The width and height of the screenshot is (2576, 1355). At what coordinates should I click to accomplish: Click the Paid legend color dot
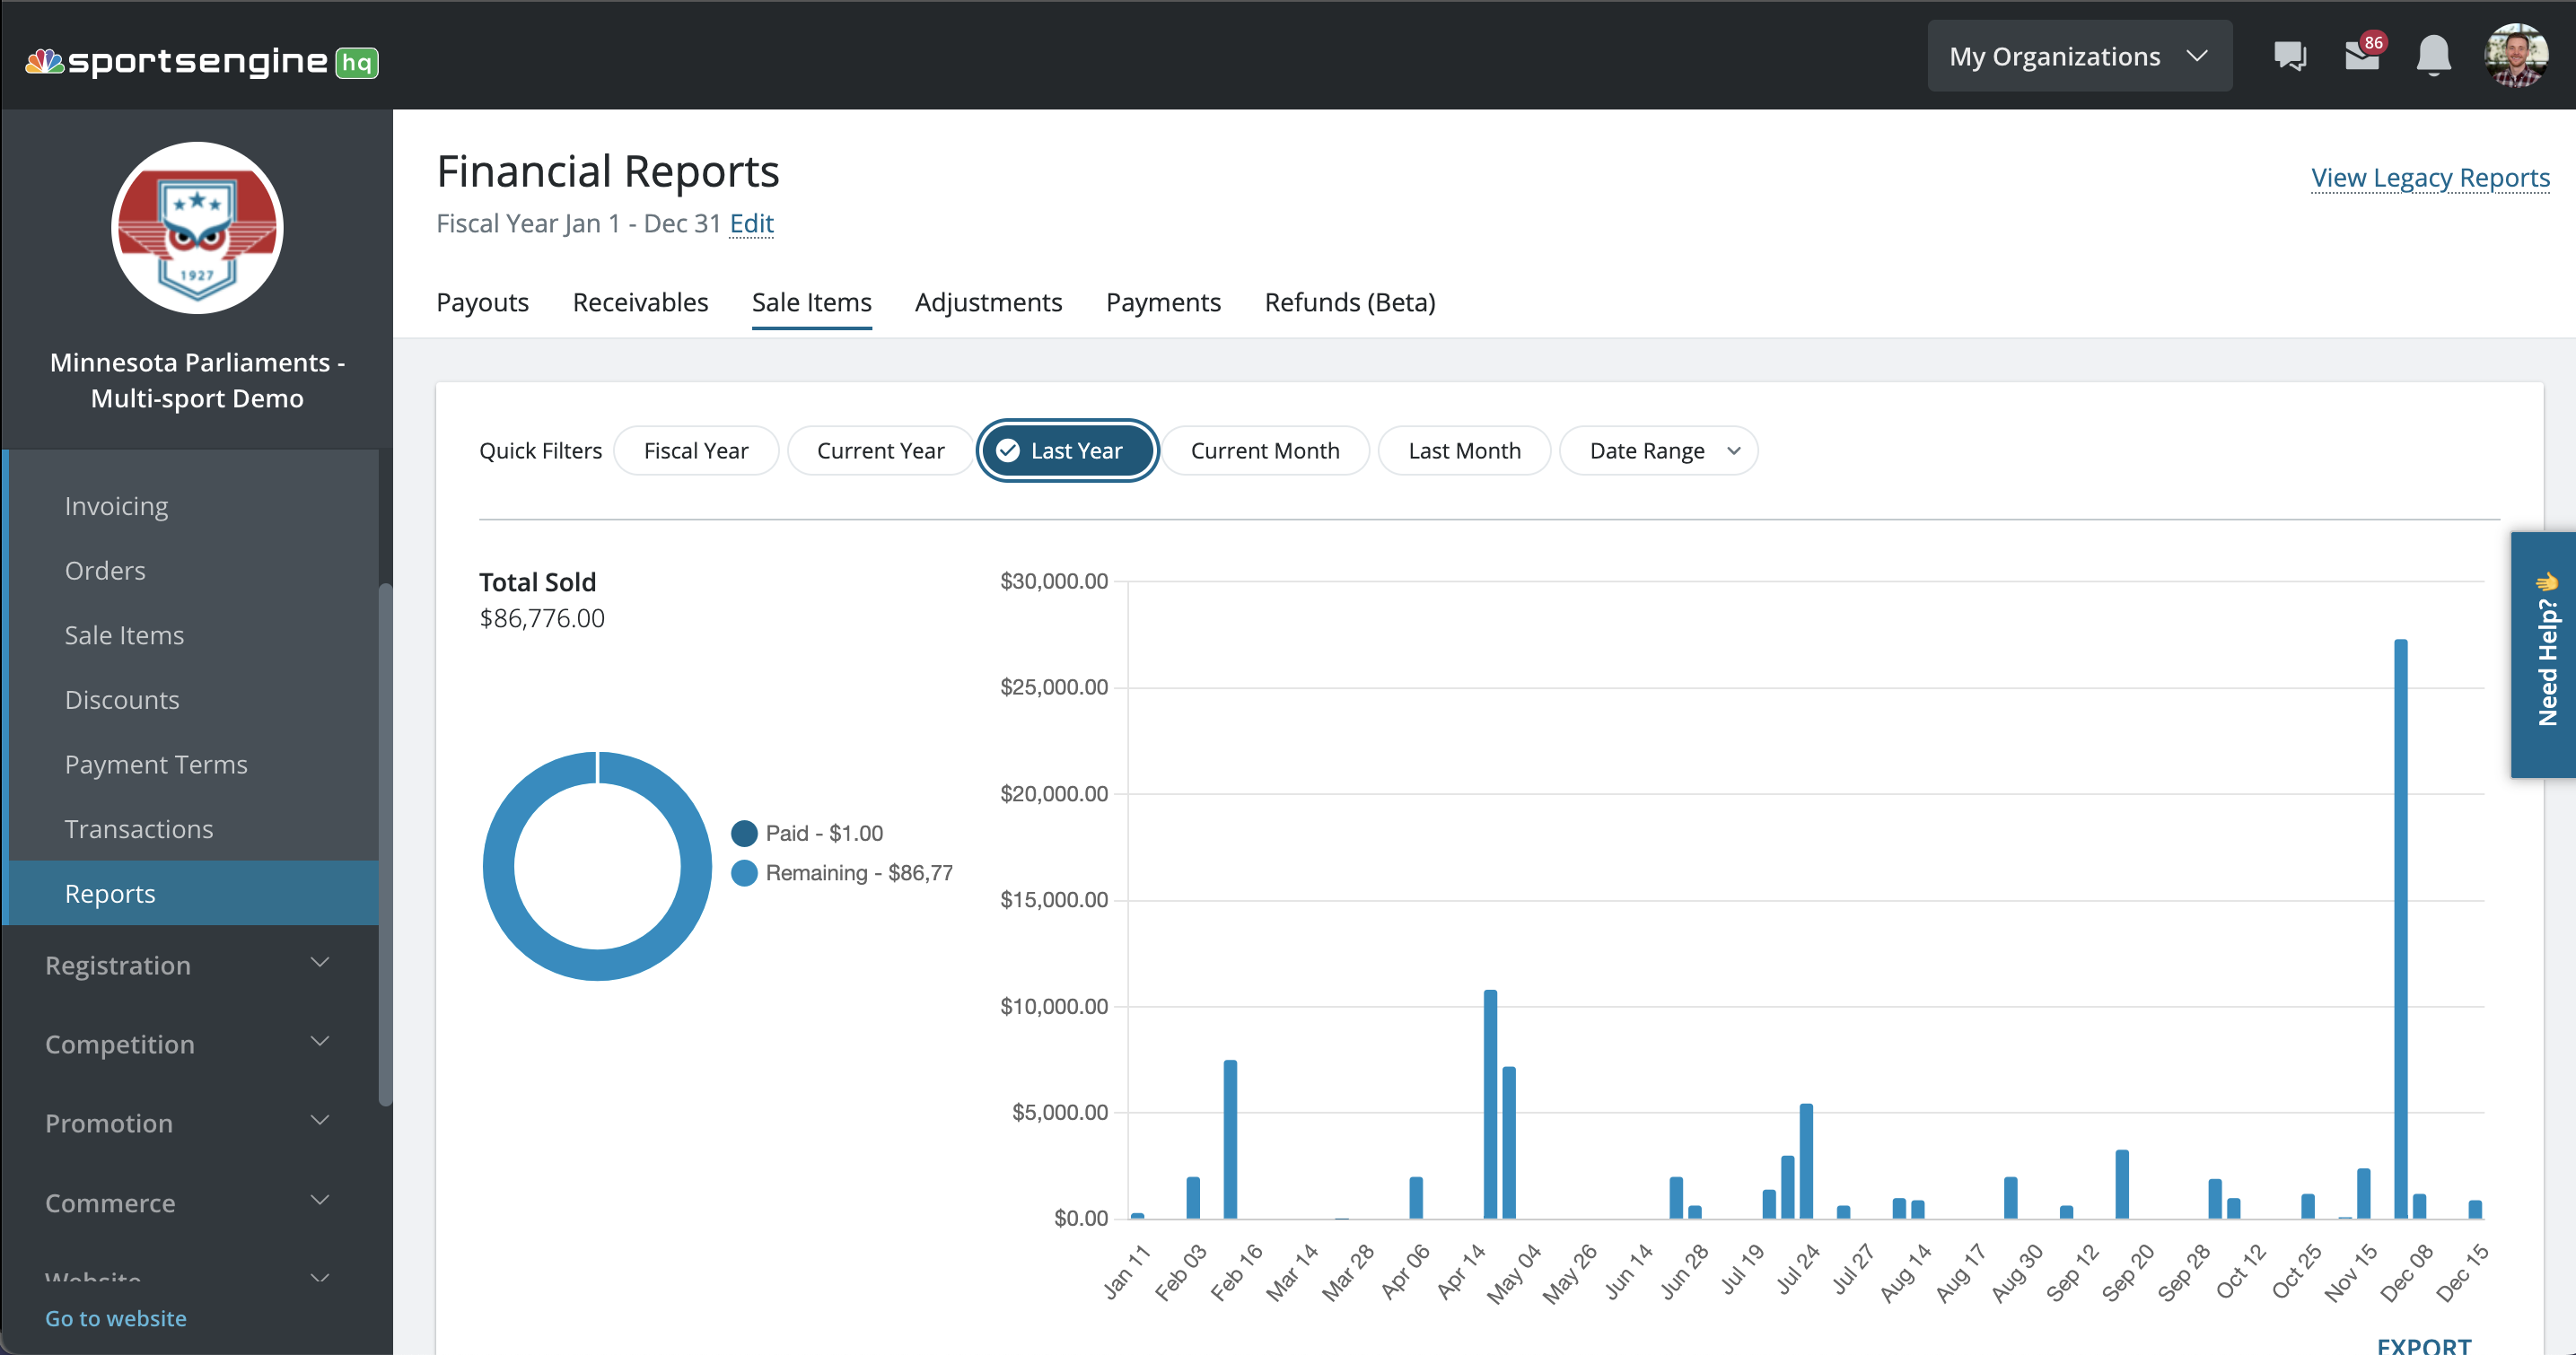pyautogui.click(x=744, y=833)
